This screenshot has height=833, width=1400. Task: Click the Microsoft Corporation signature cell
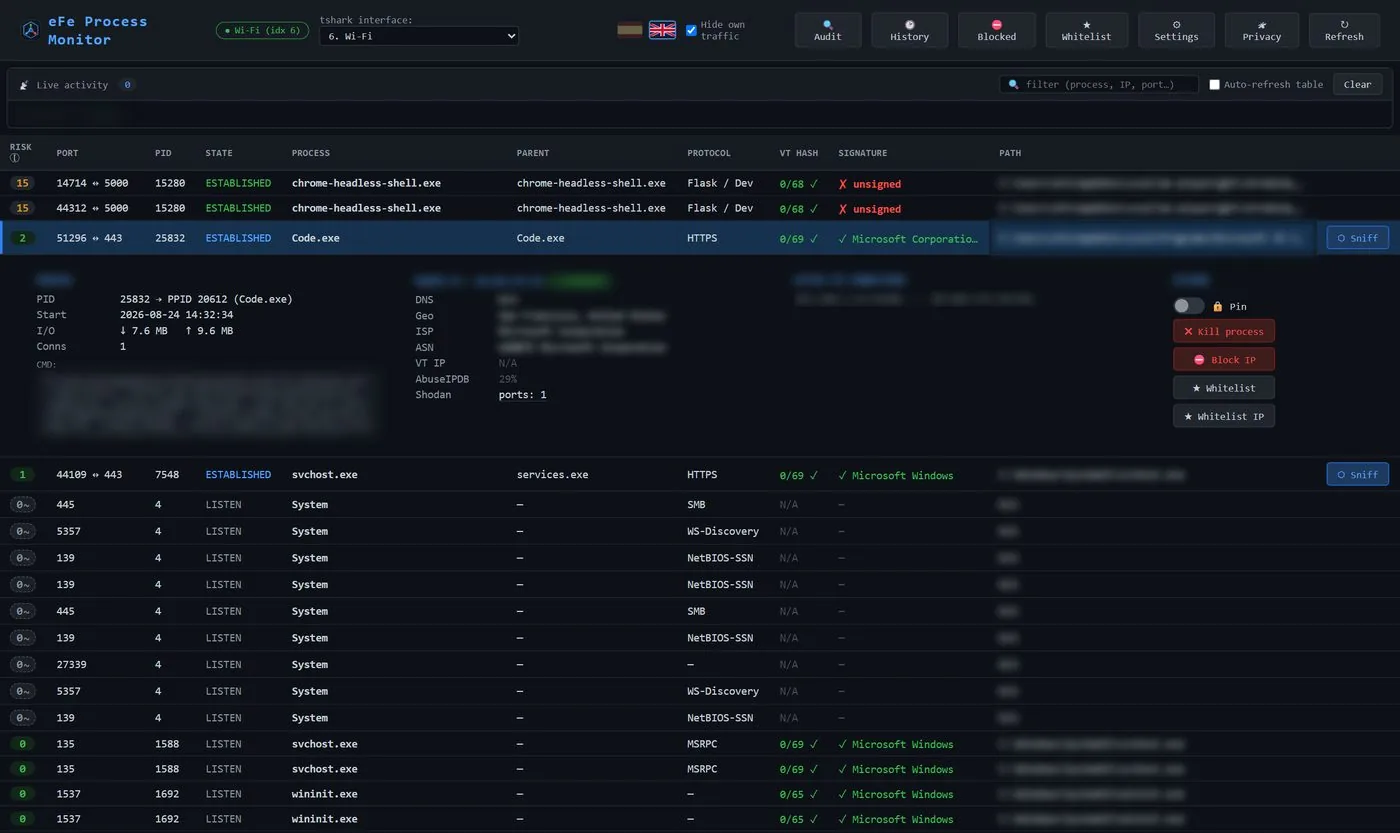pyautogui.click(x=908, y=239)
